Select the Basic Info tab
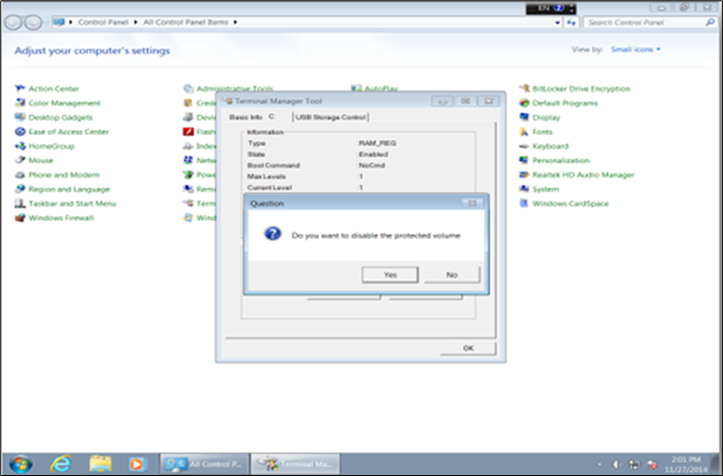Screen dimensions: 723x476 point(245,117)
